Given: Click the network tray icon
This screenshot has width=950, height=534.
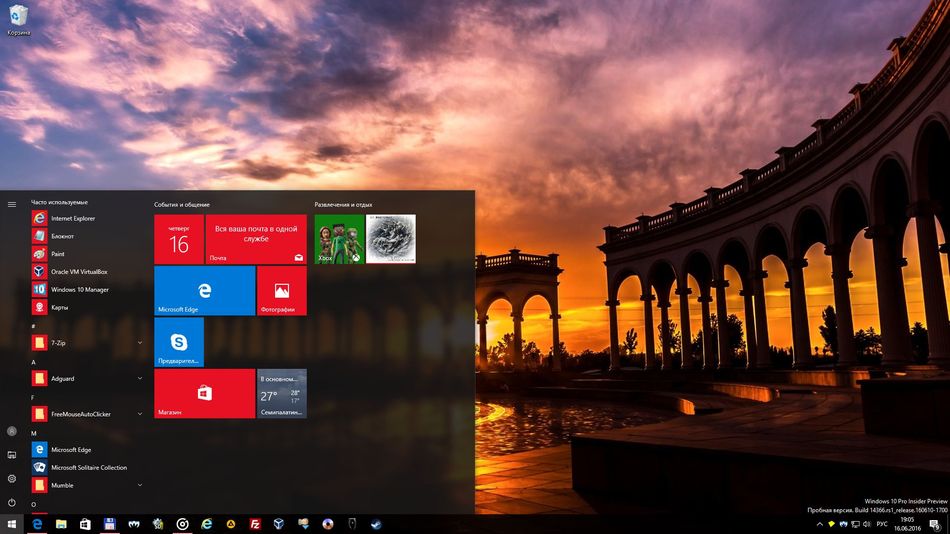Looking at the screenshot, I should [x=855, y=524].
